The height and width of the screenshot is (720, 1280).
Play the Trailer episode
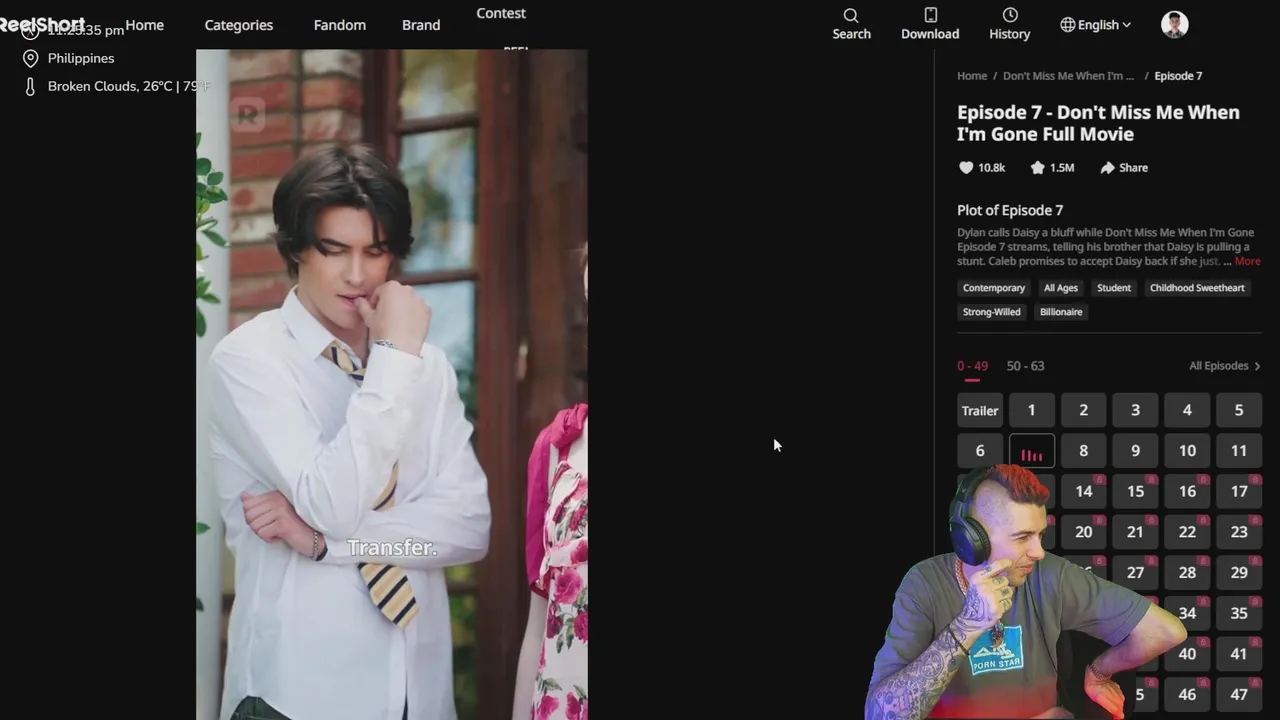[x=980, y=410]
